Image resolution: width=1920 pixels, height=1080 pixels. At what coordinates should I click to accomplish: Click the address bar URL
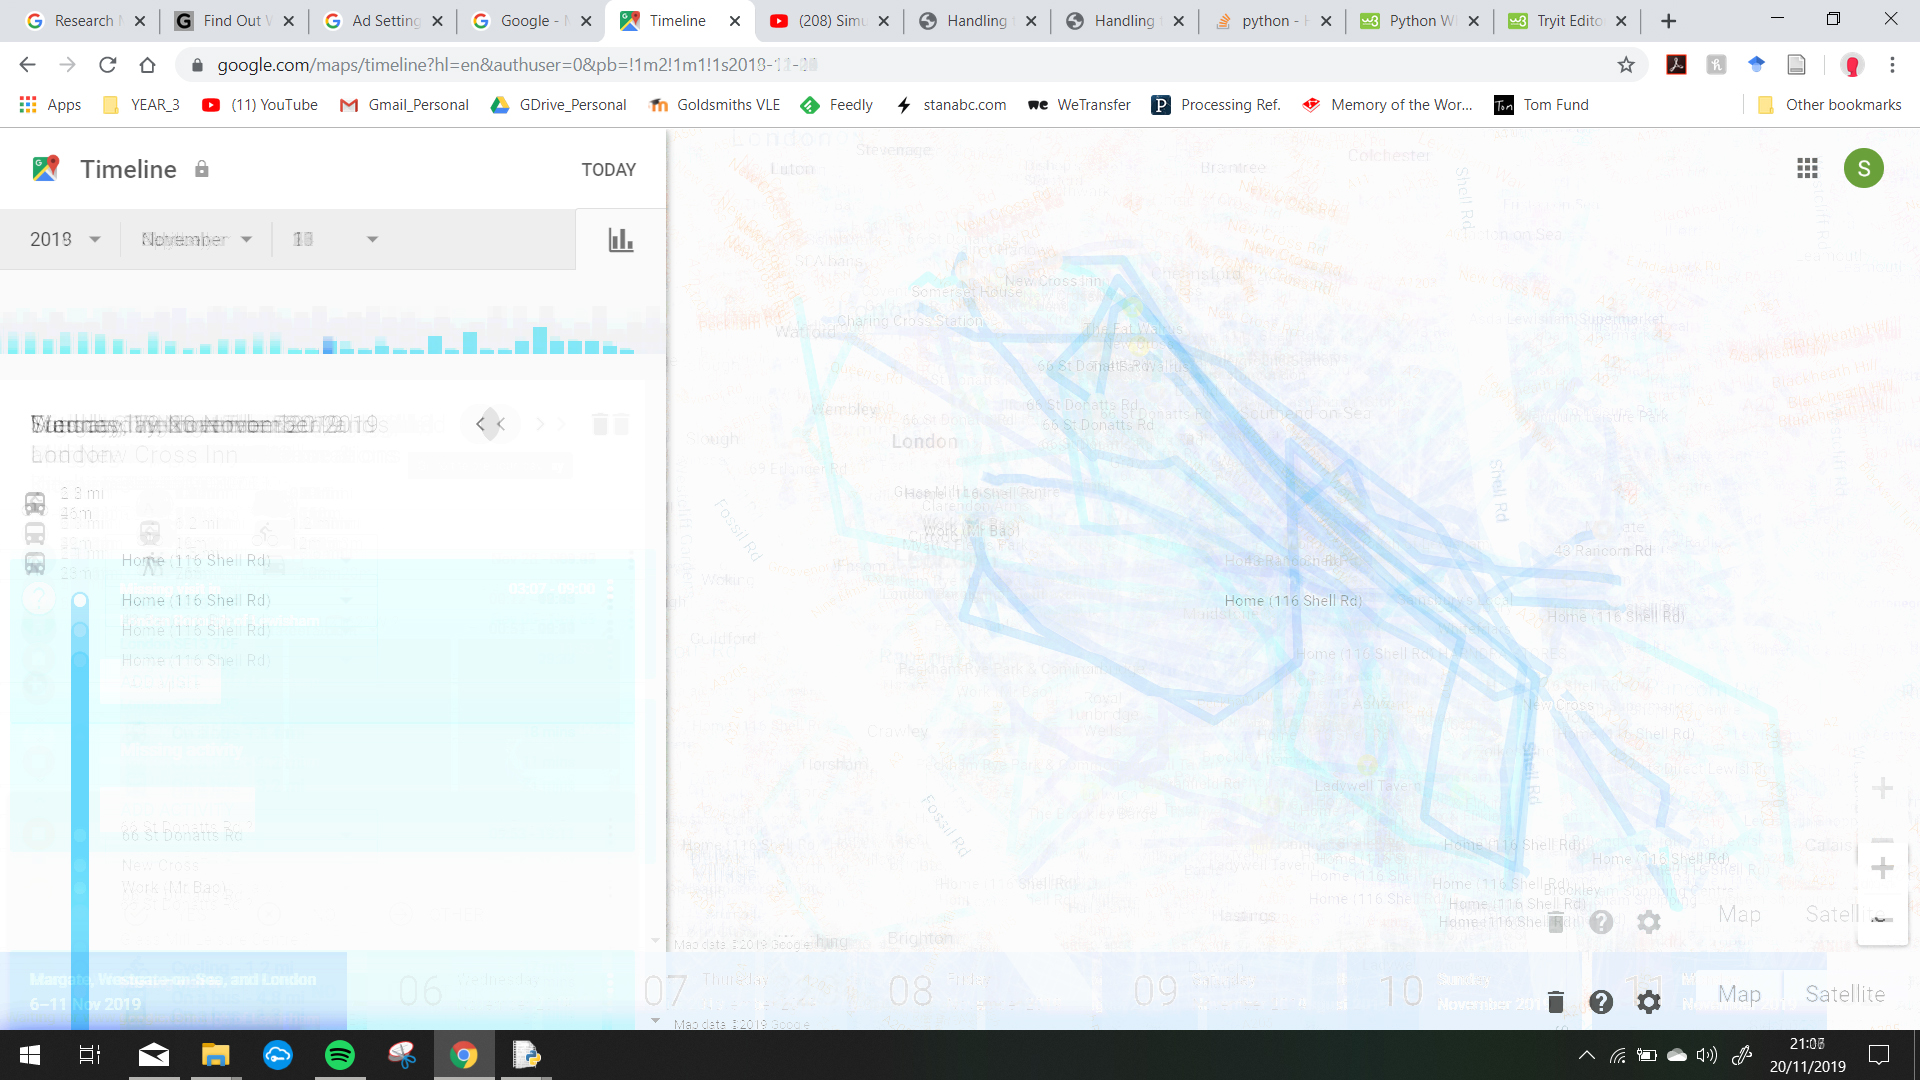tap(517, 65)
